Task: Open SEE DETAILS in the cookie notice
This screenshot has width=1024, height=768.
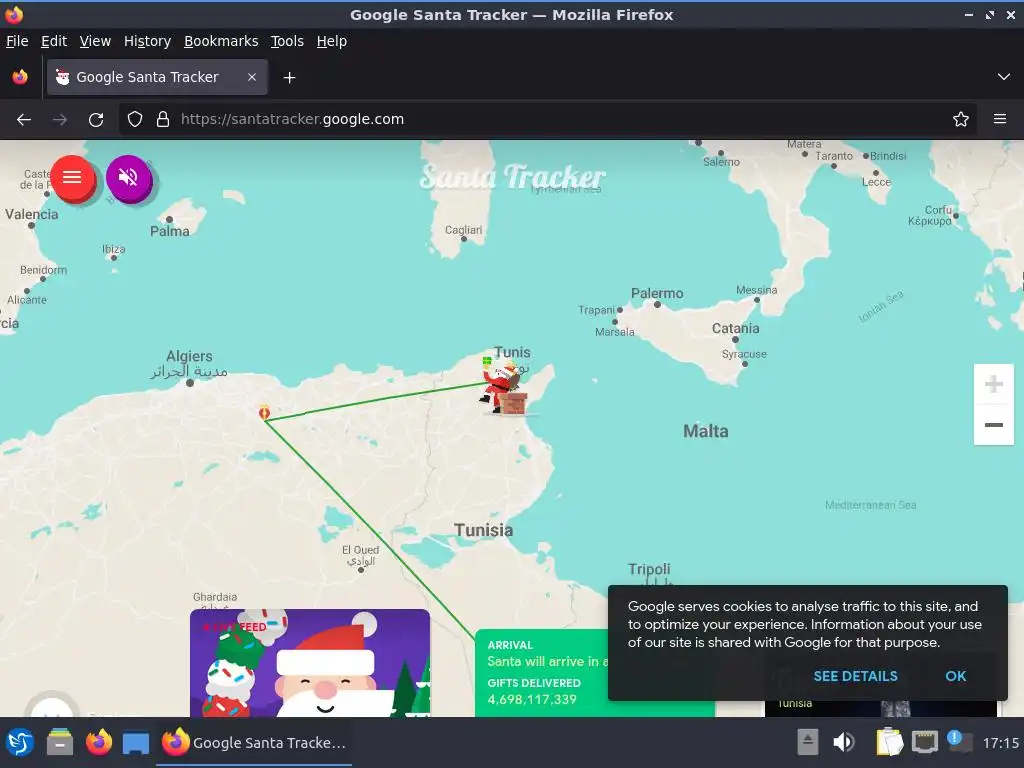Action: [855, 676]
